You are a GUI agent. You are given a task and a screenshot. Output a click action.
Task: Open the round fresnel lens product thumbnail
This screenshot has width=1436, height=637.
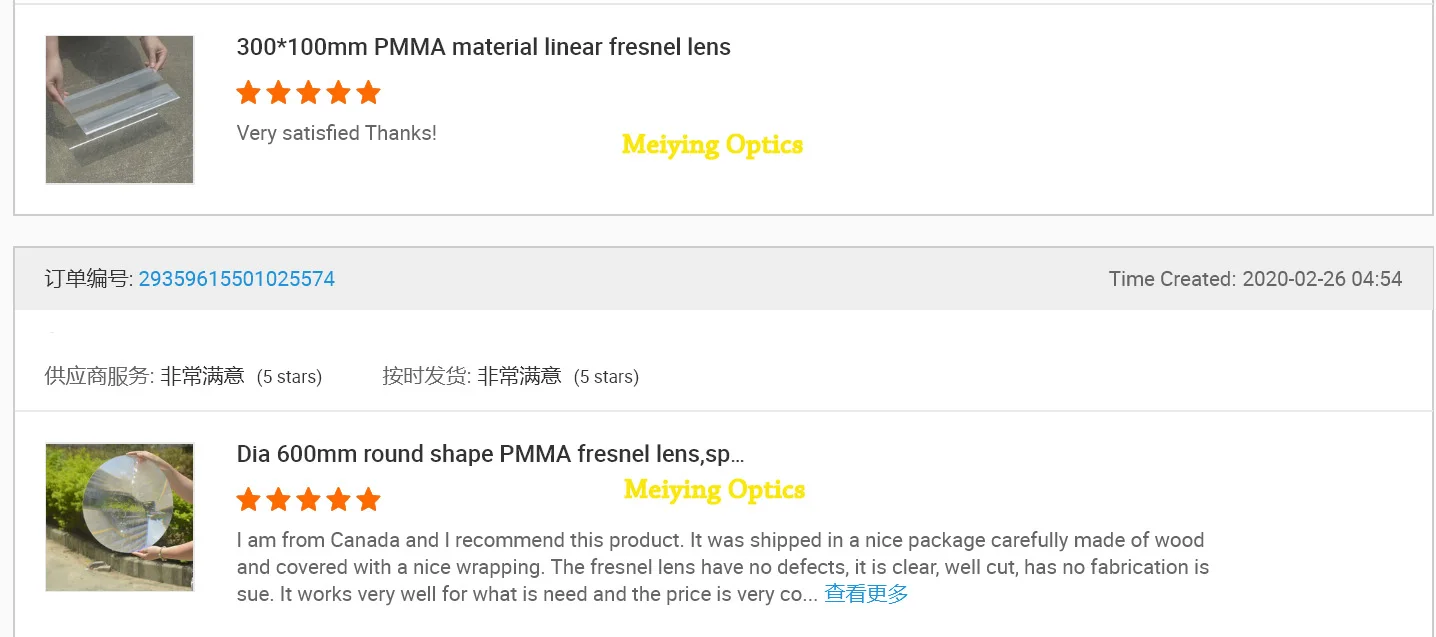119,517
